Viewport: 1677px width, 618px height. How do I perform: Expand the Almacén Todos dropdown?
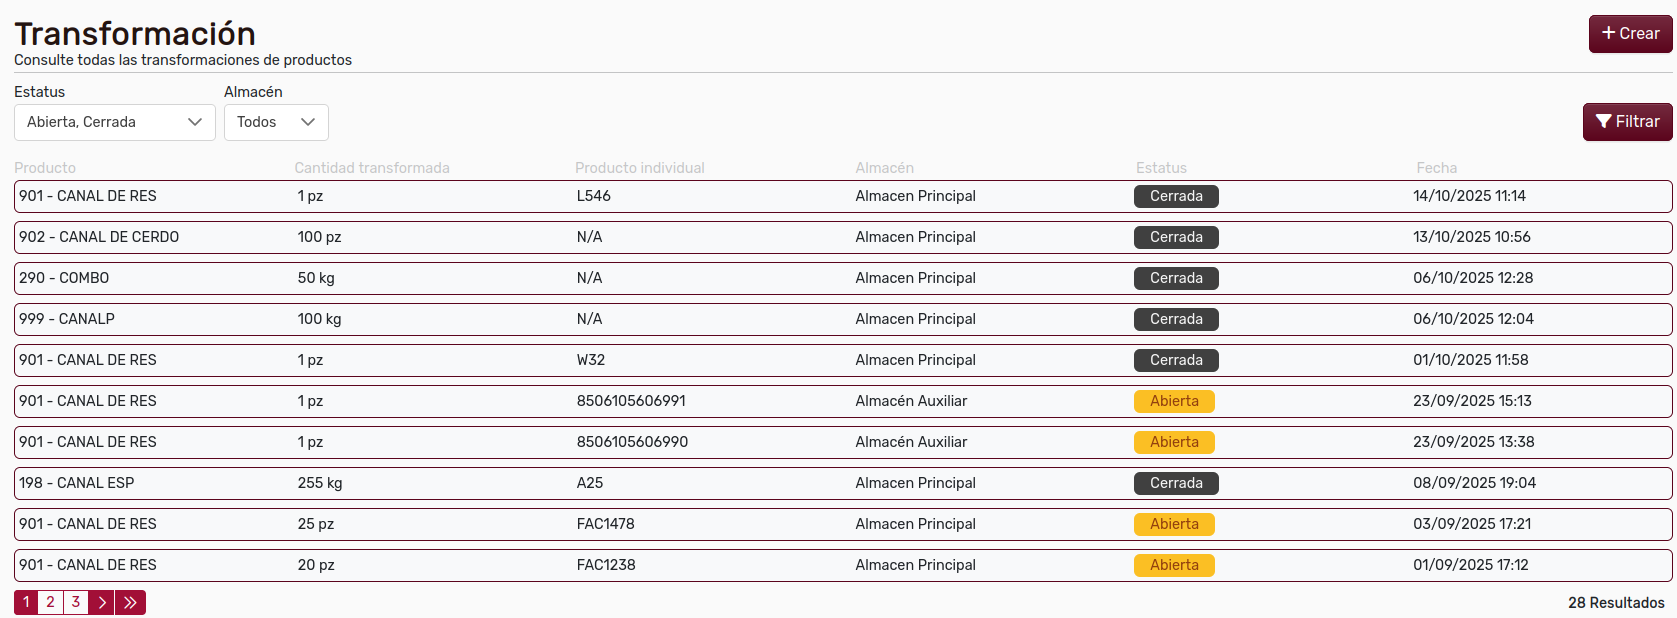(x=276, y=122)
